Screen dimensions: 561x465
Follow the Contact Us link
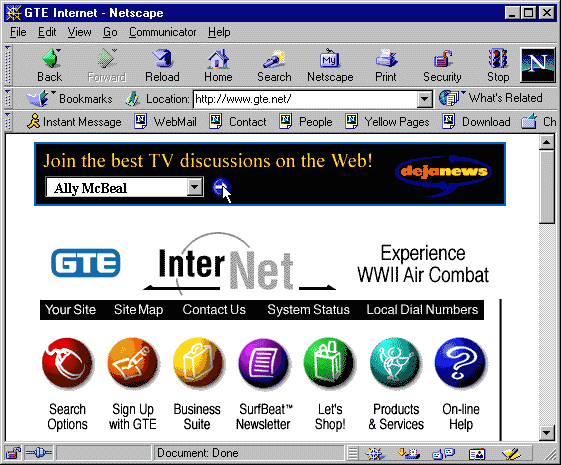pos(214,309)
